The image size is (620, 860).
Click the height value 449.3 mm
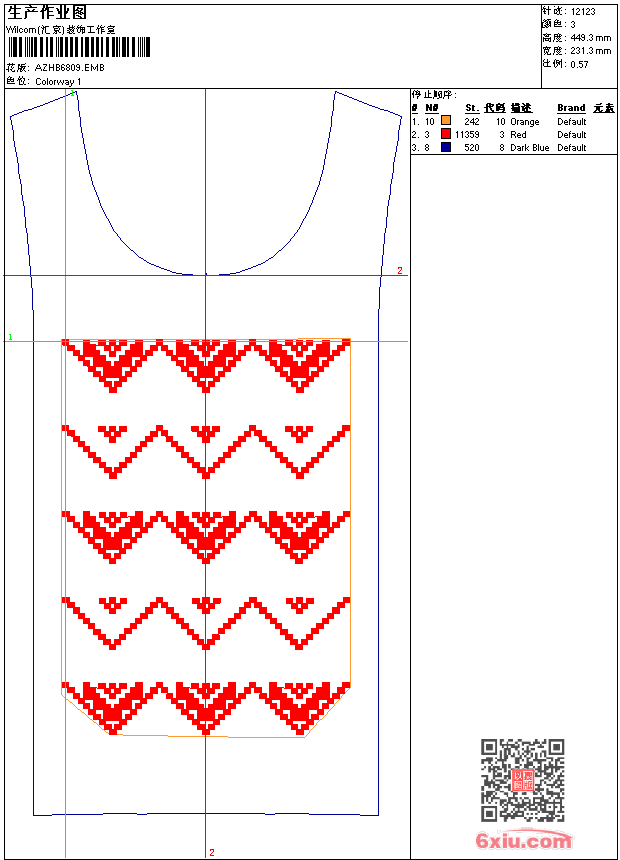coord(590,38)
